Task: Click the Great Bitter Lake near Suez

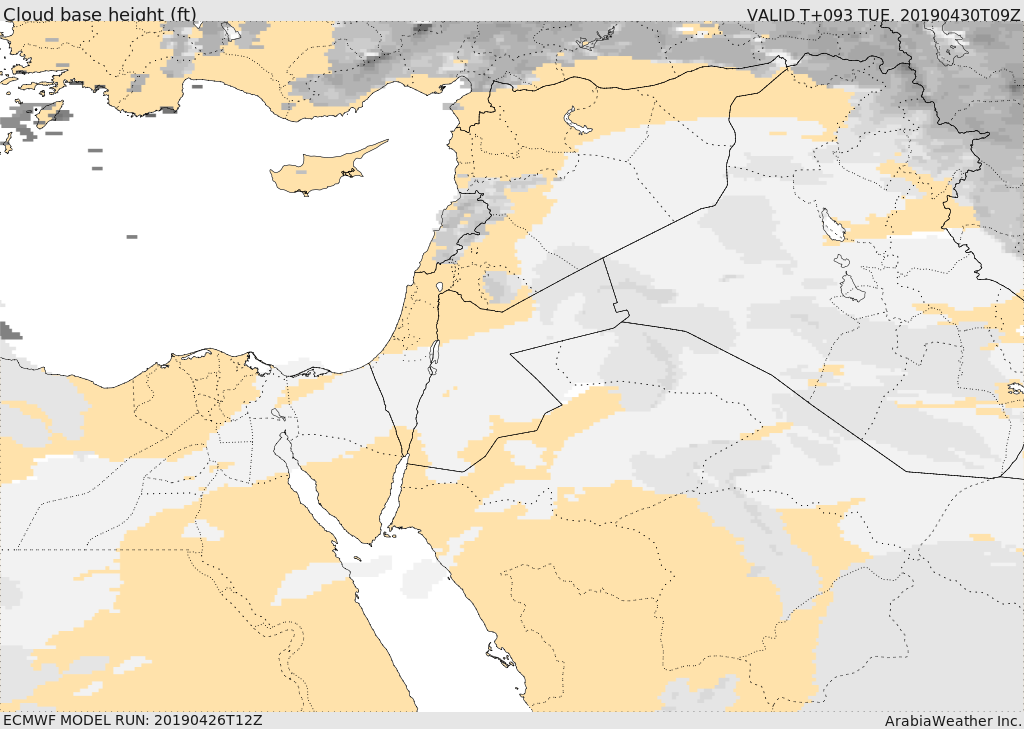Action: click(278, 414)
